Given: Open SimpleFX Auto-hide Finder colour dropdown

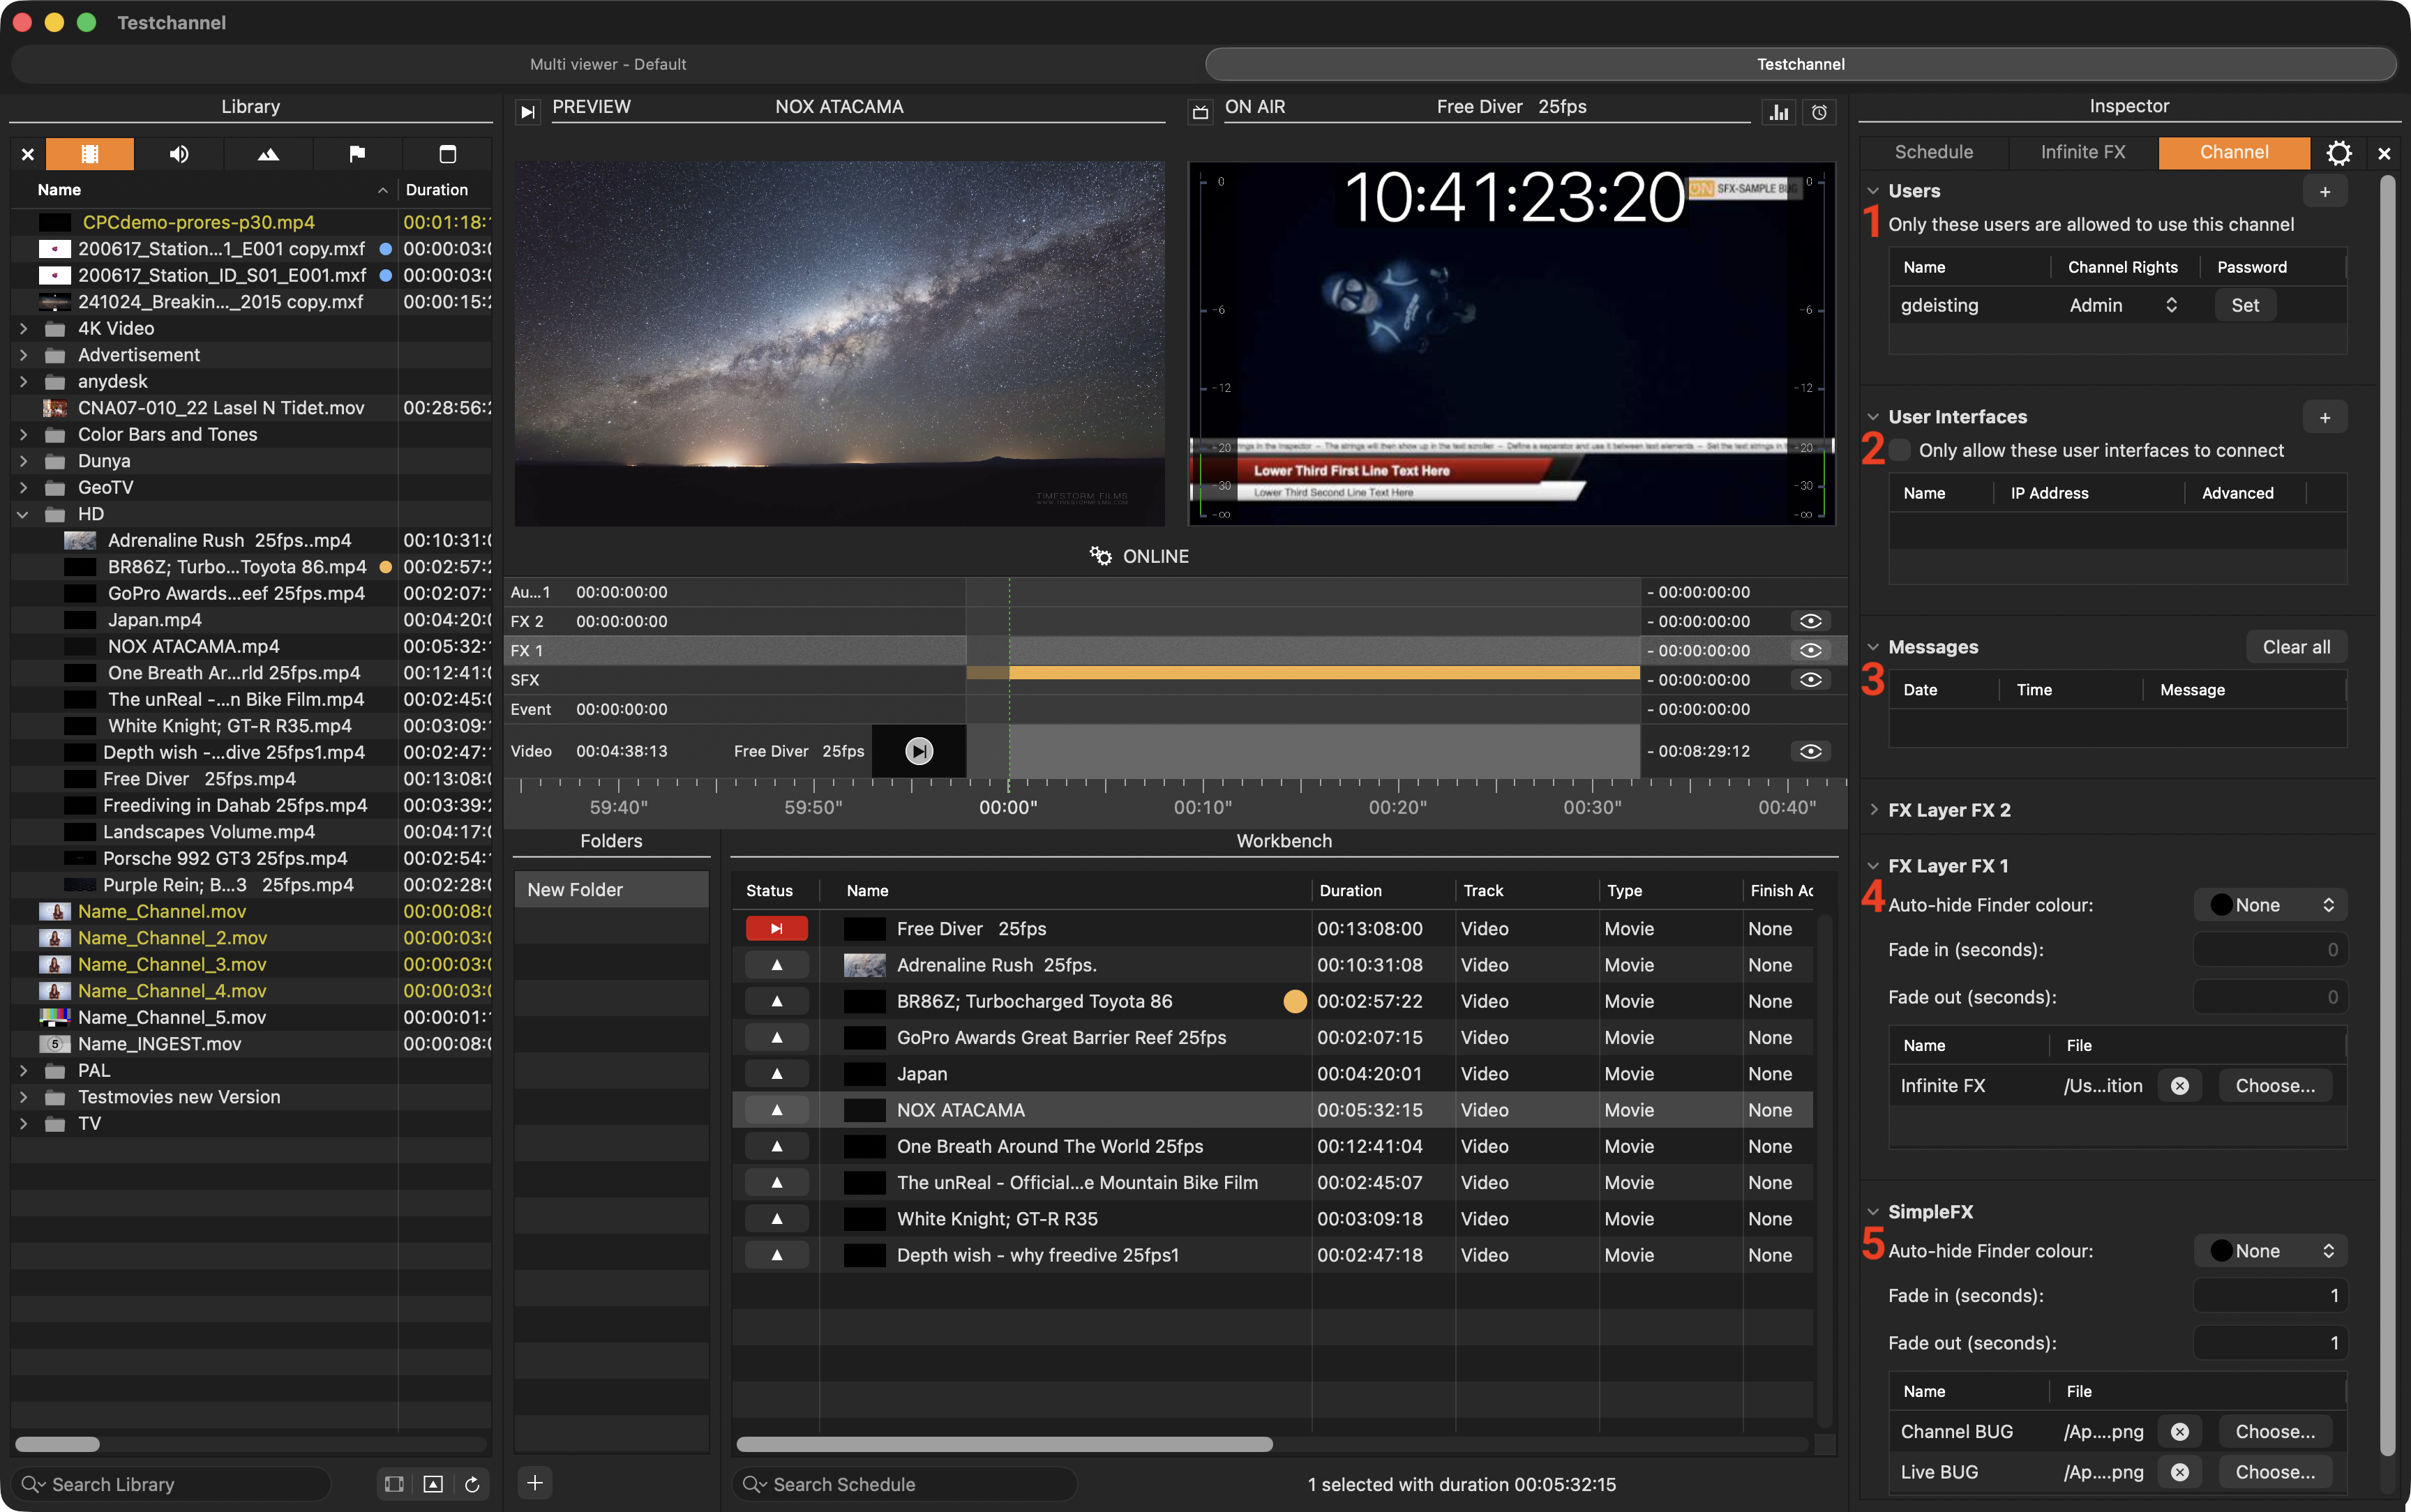Looking at the screenshot, I should tap(2271, 1251).
